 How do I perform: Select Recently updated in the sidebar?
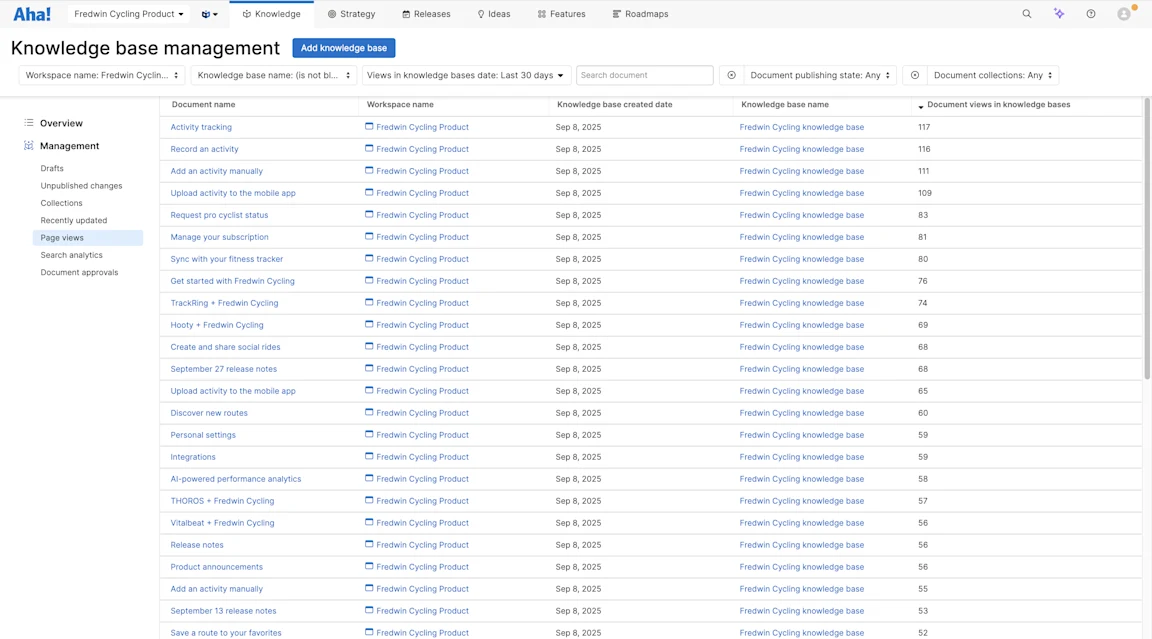pos(73,220)
